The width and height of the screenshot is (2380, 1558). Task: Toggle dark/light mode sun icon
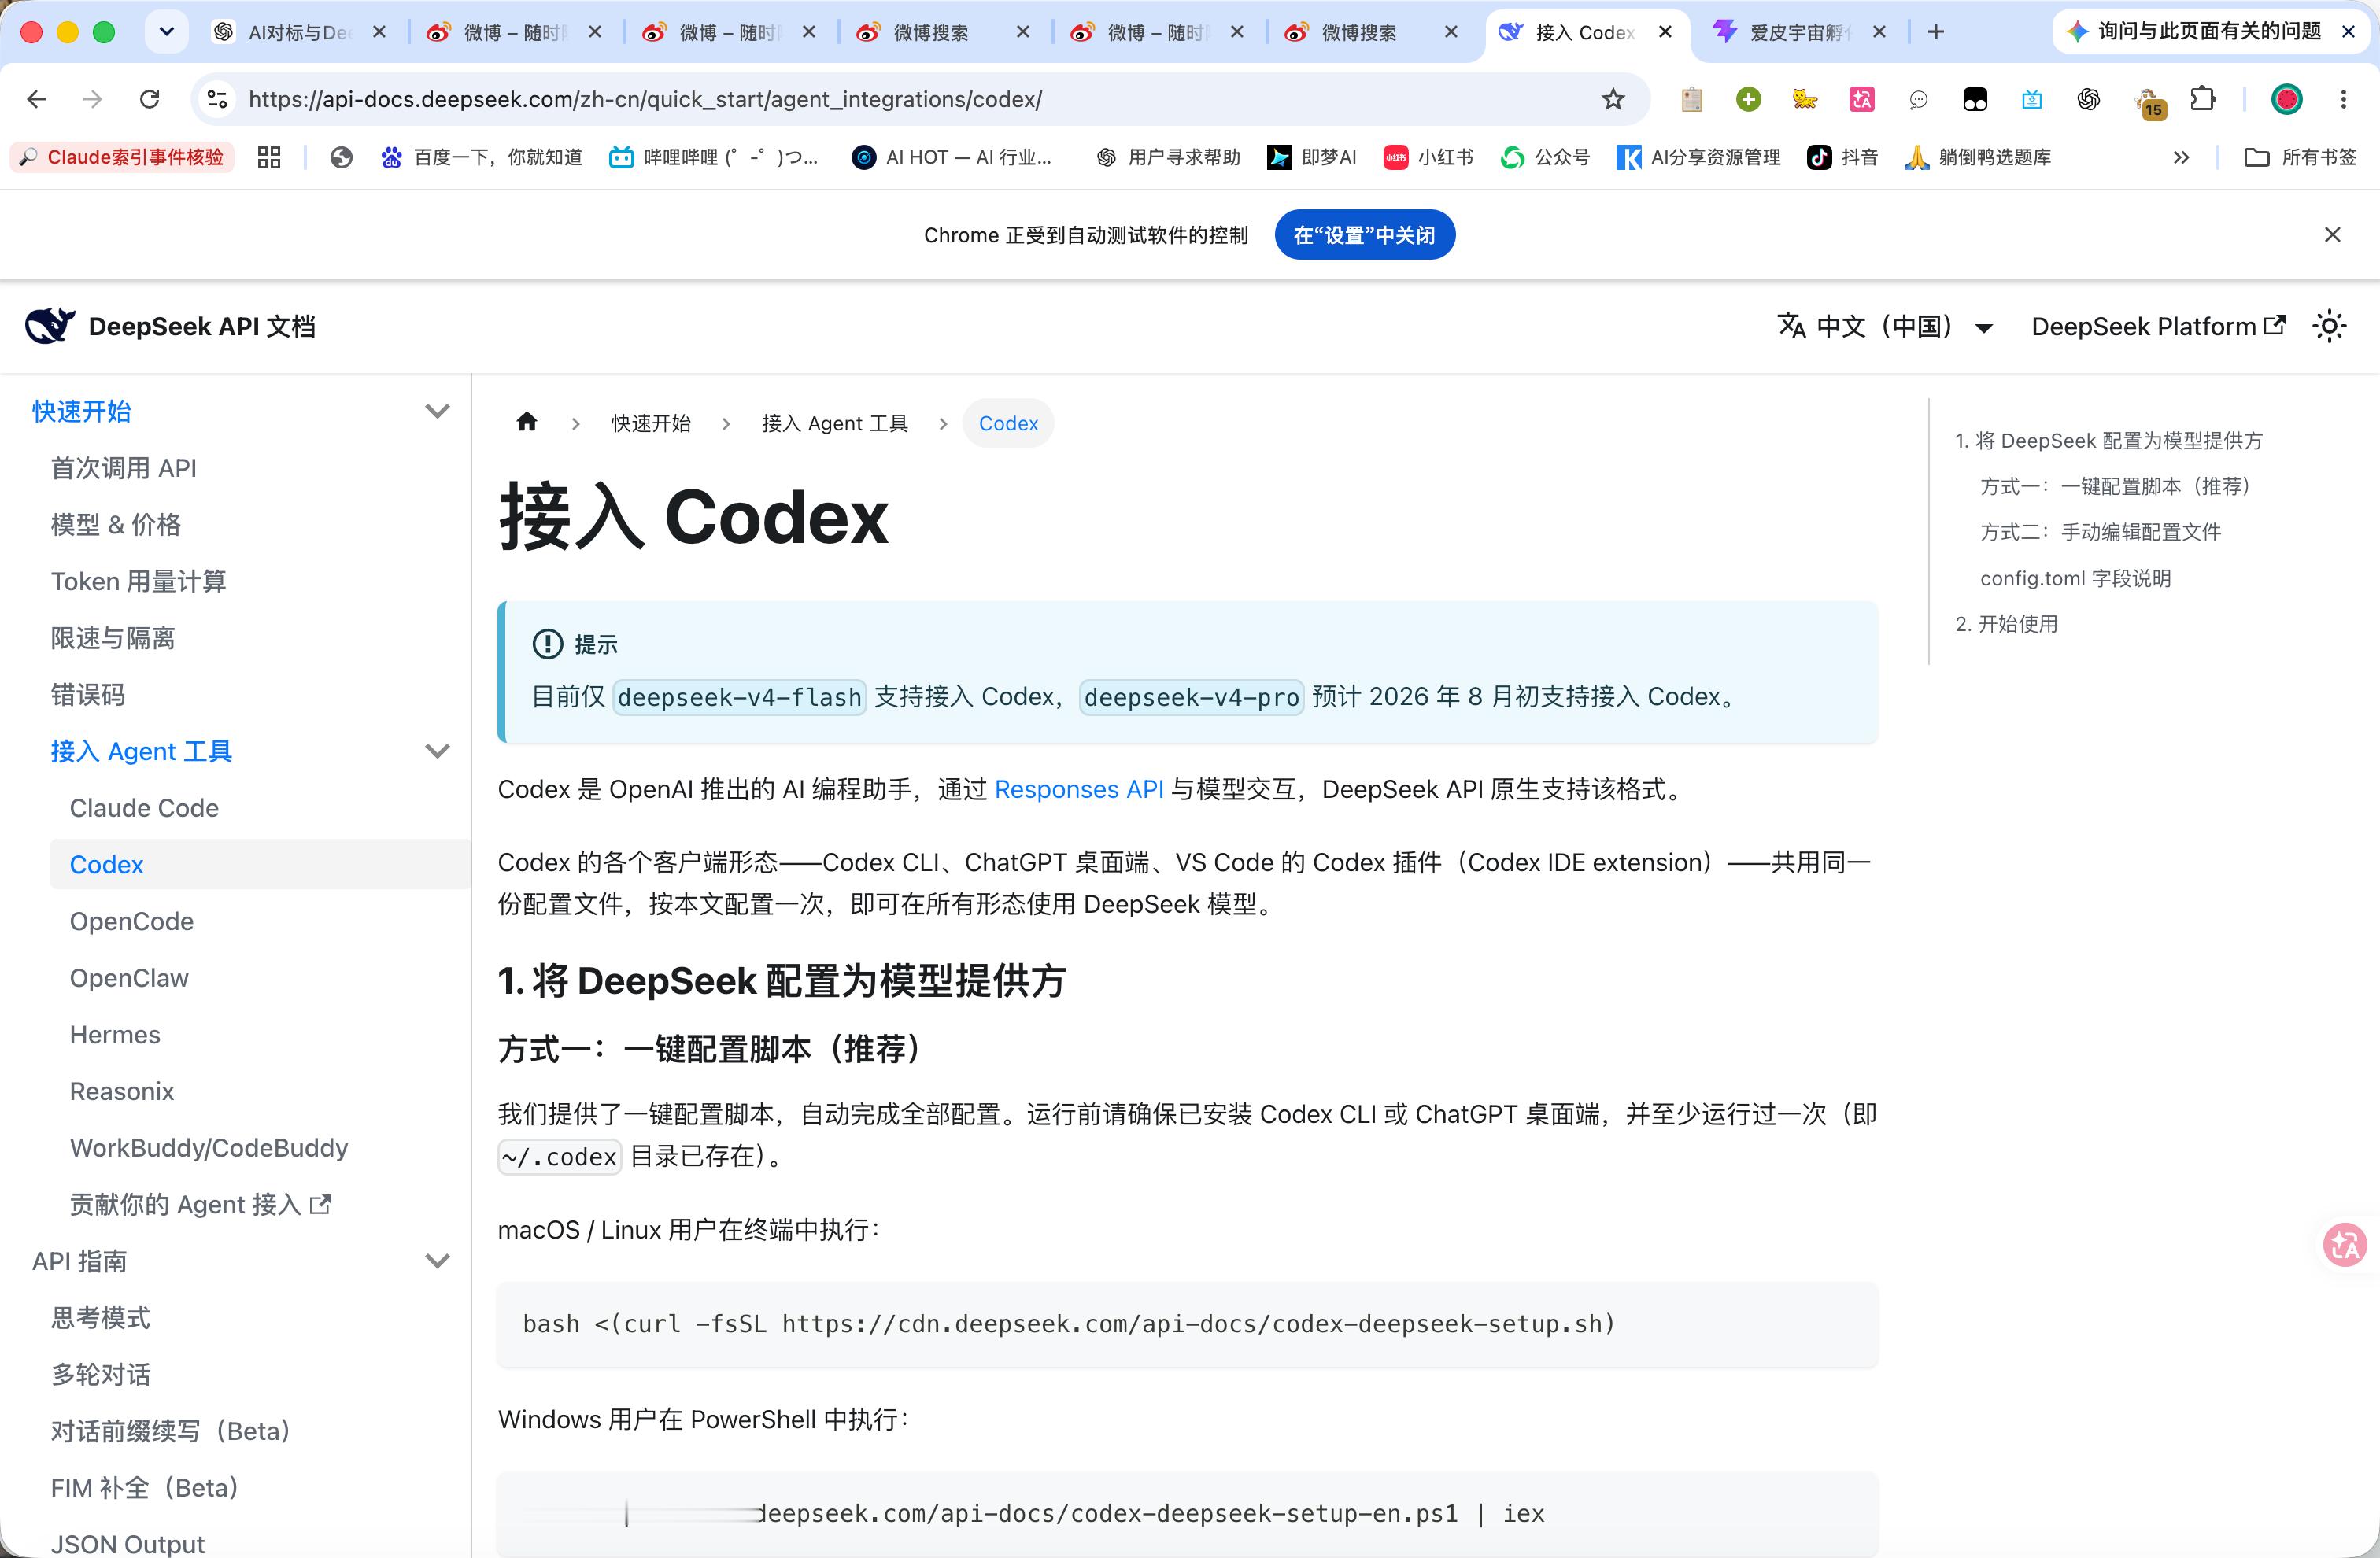click(x=2329, y=326)
